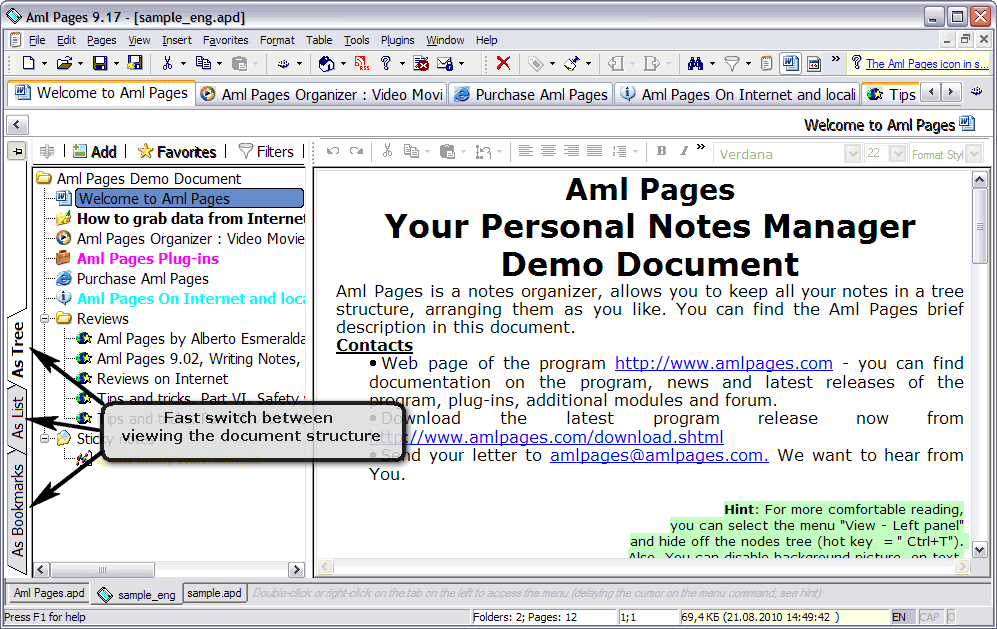
Task: Collapse the Reviews folder node
Action: pos(45,318)
